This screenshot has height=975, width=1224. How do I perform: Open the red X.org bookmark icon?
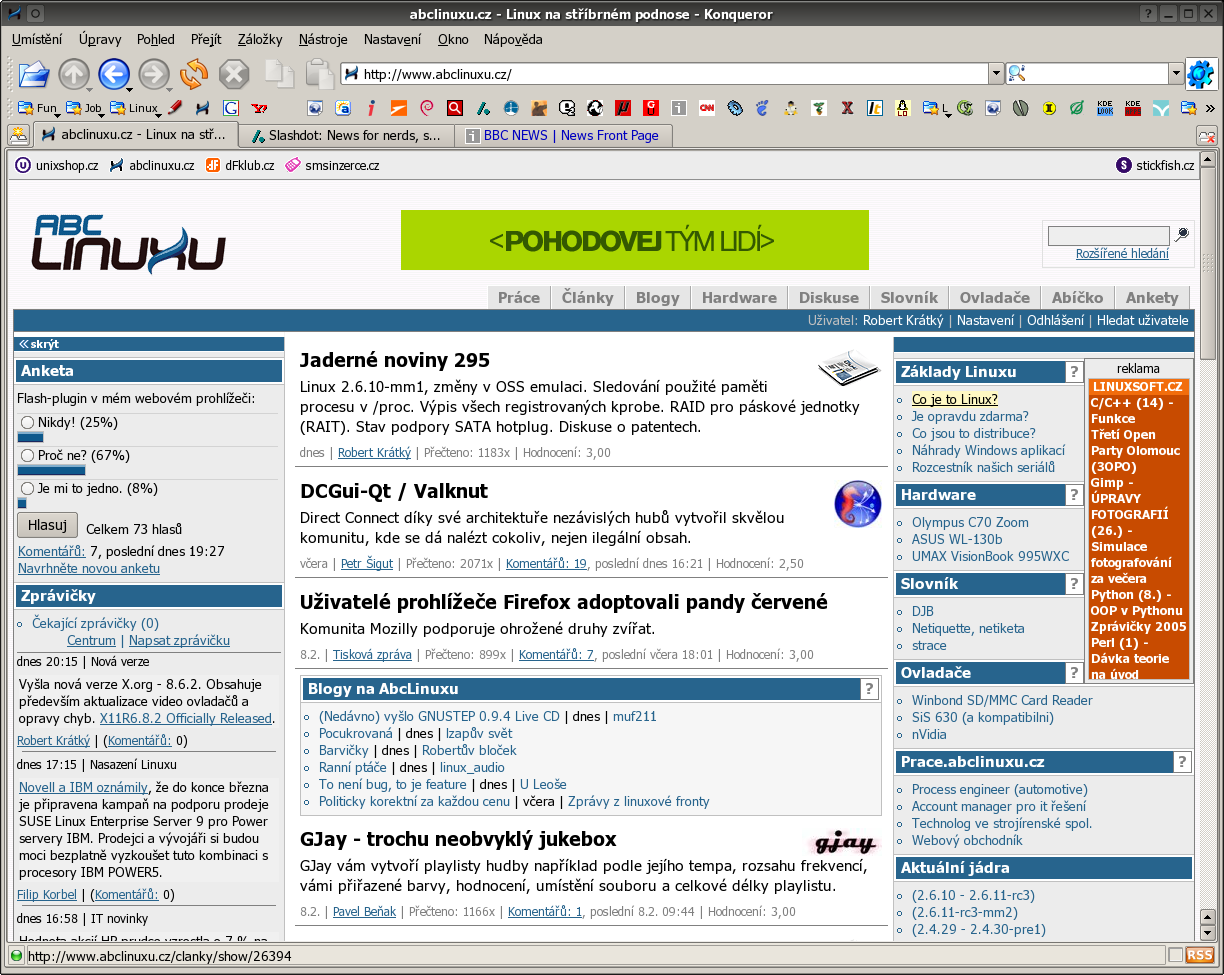847,108
